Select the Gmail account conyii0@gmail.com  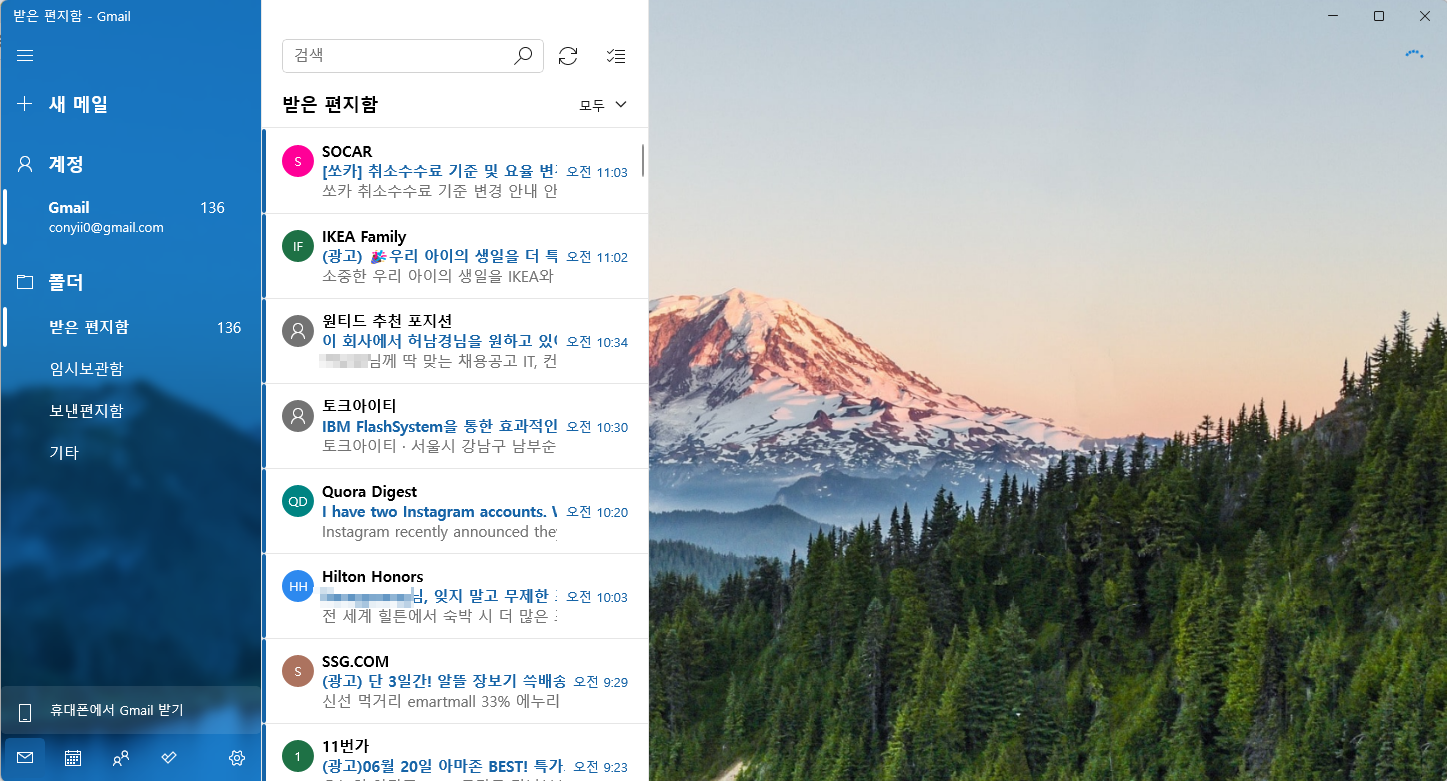[120, 216]
